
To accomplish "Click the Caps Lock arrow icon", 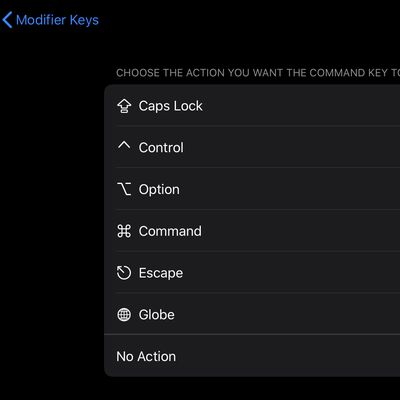I will click(x=124, y=106).
